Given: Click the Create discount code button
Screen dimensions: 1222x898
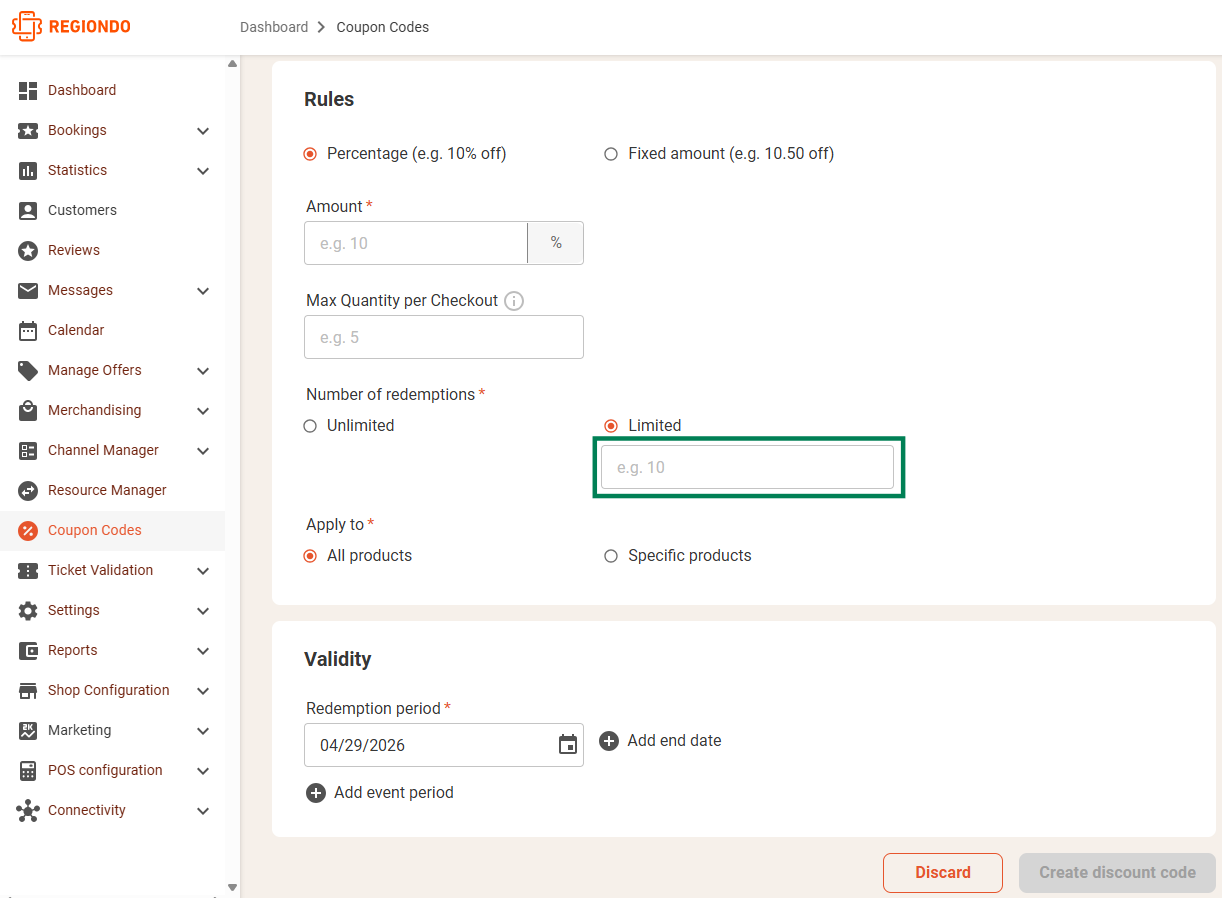Looking at the screenshot, I should [x=1117, y=873].
